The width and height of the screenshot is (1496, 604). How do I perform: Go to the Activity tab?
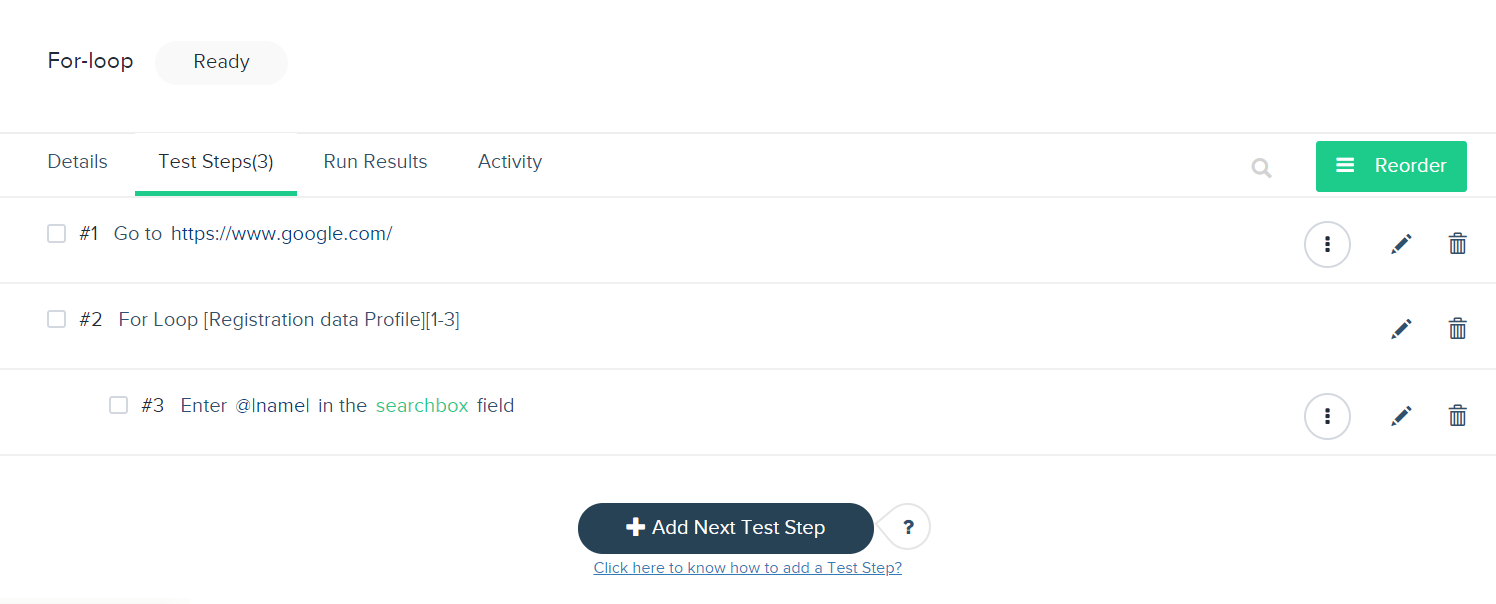(x=510, y=162)
